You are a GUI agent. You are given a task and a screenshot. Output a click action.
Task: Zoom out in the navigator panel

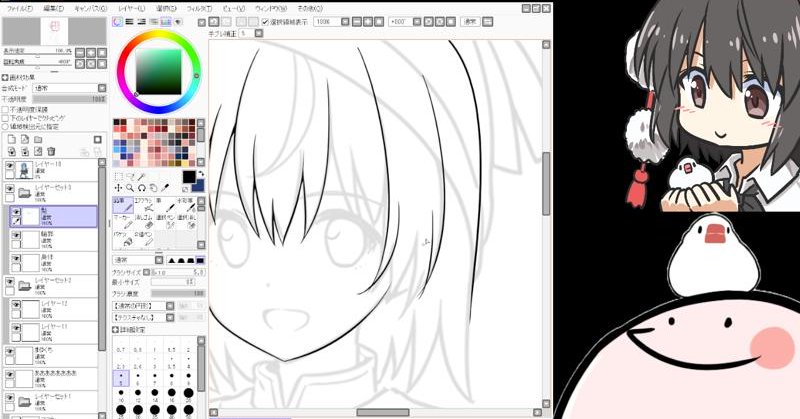(80, 53)
